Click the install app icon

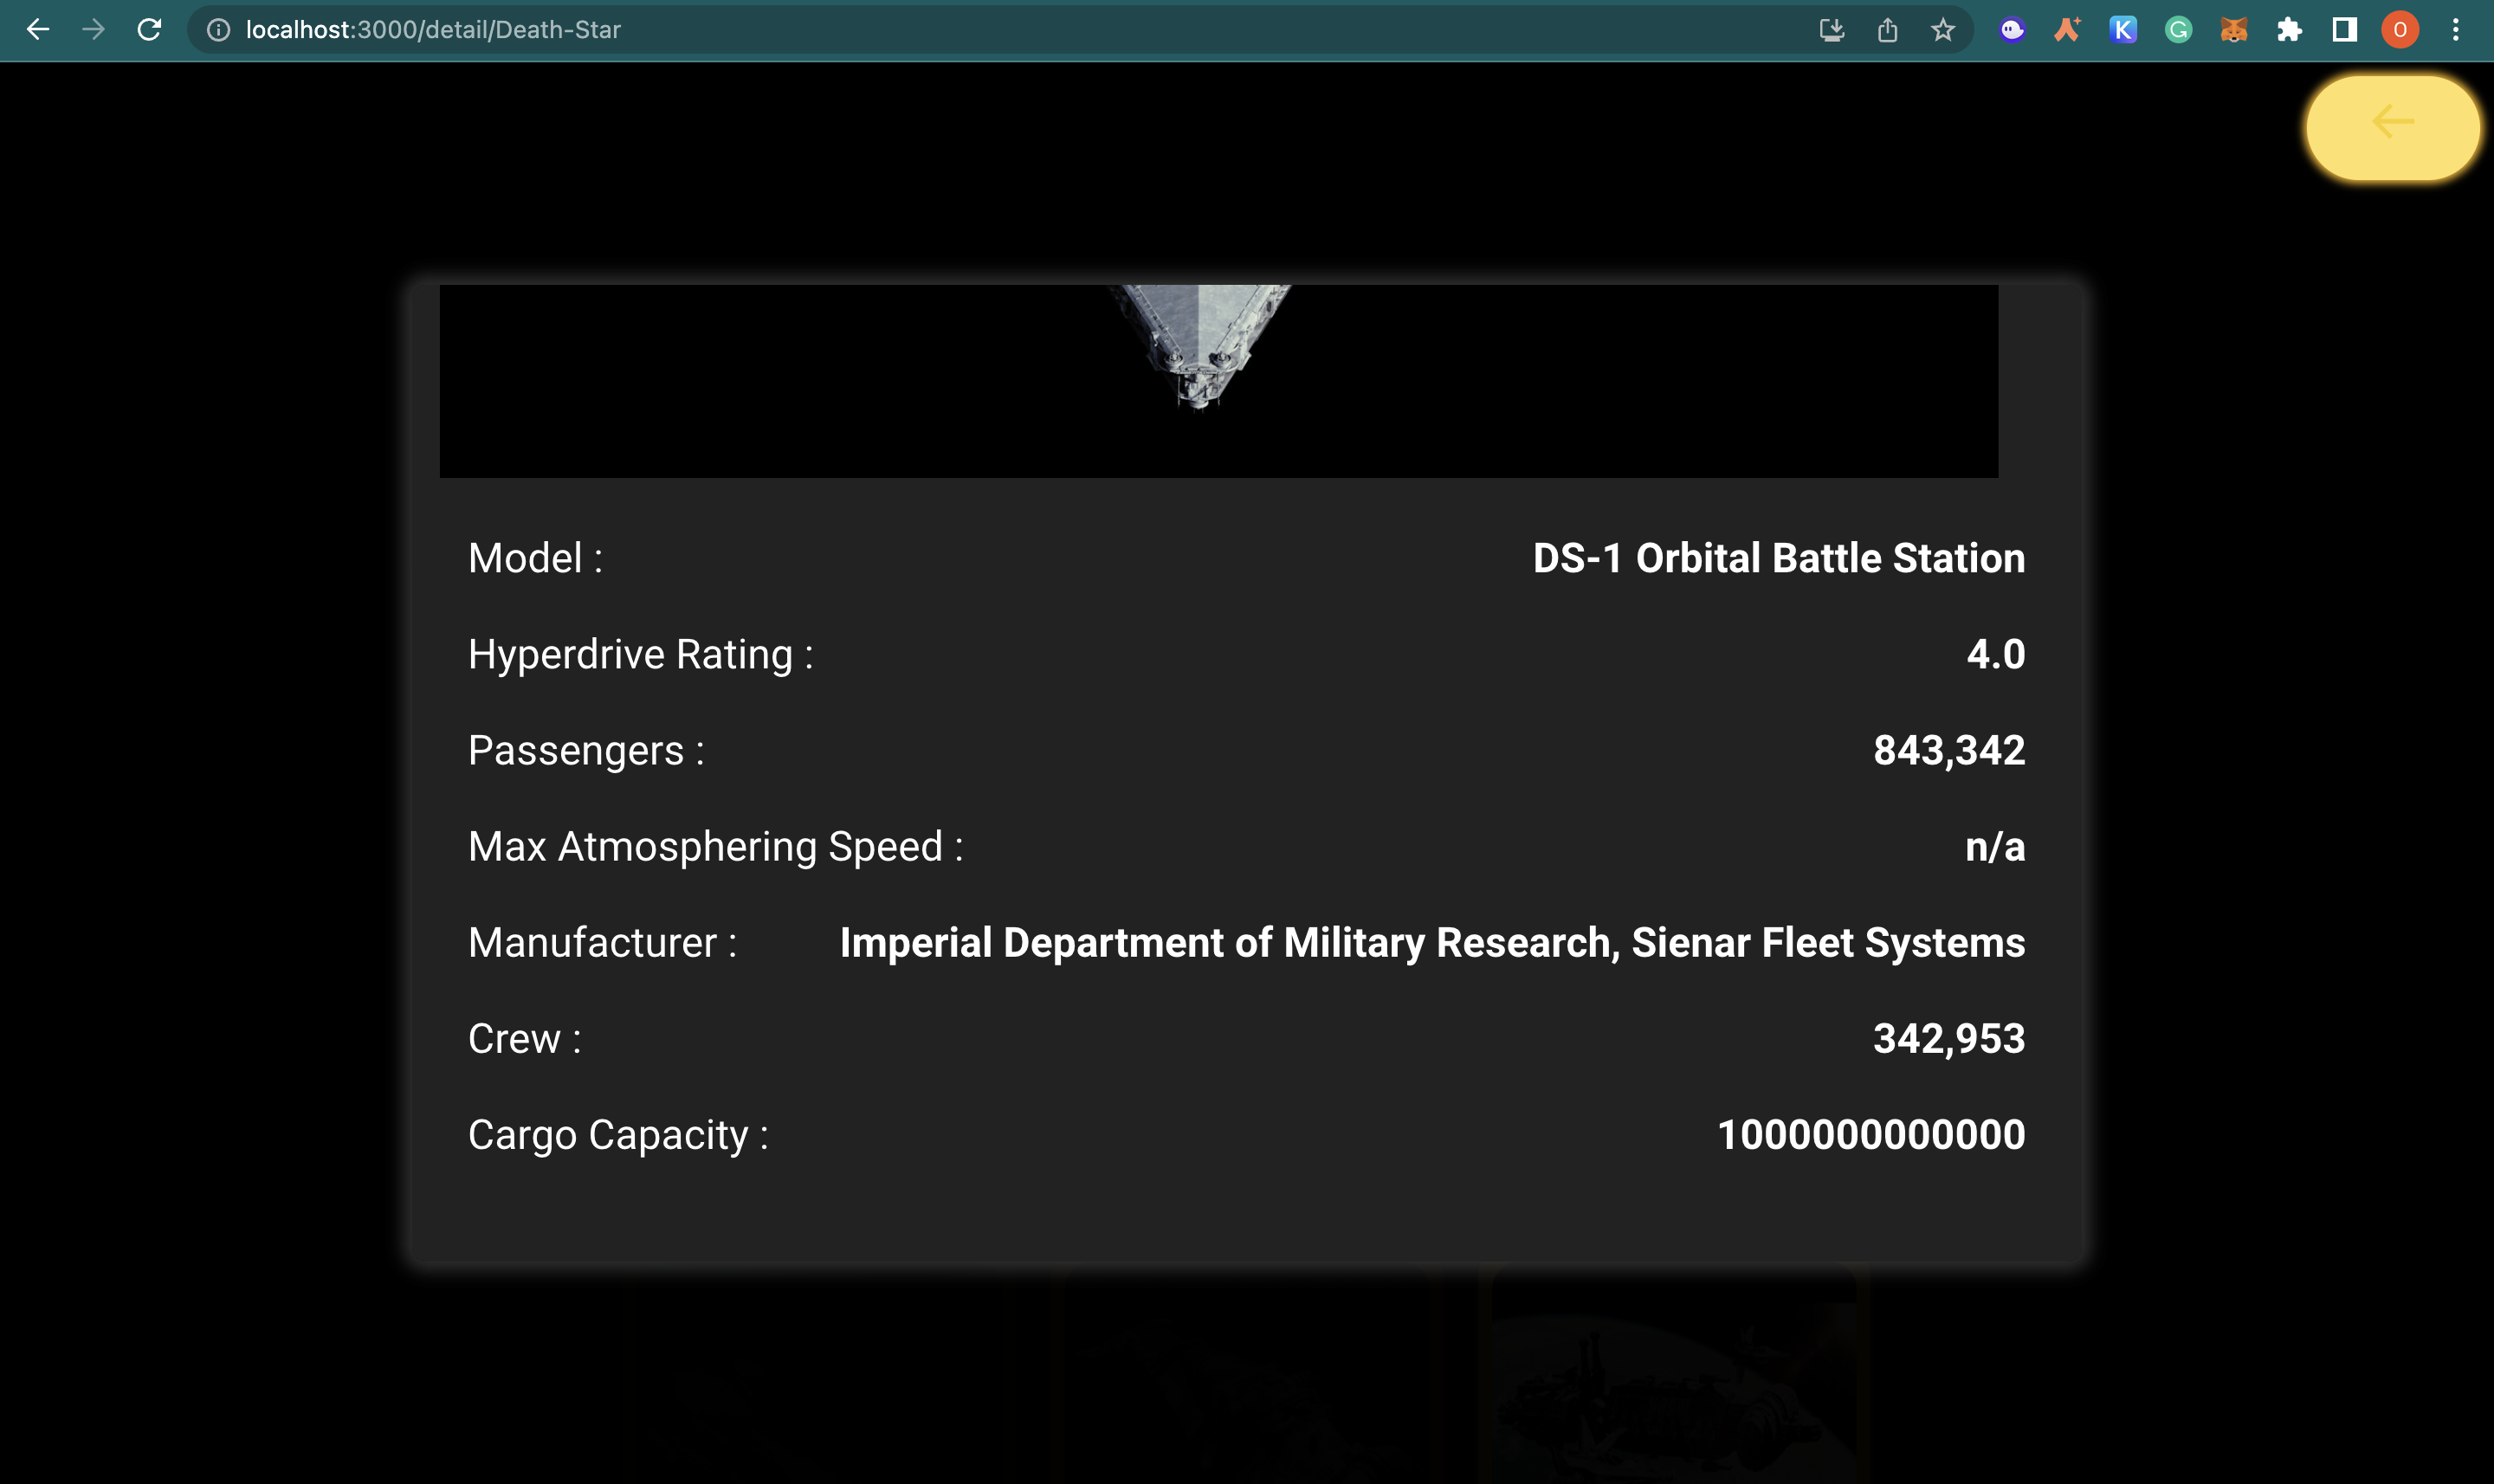(1831, 30)
